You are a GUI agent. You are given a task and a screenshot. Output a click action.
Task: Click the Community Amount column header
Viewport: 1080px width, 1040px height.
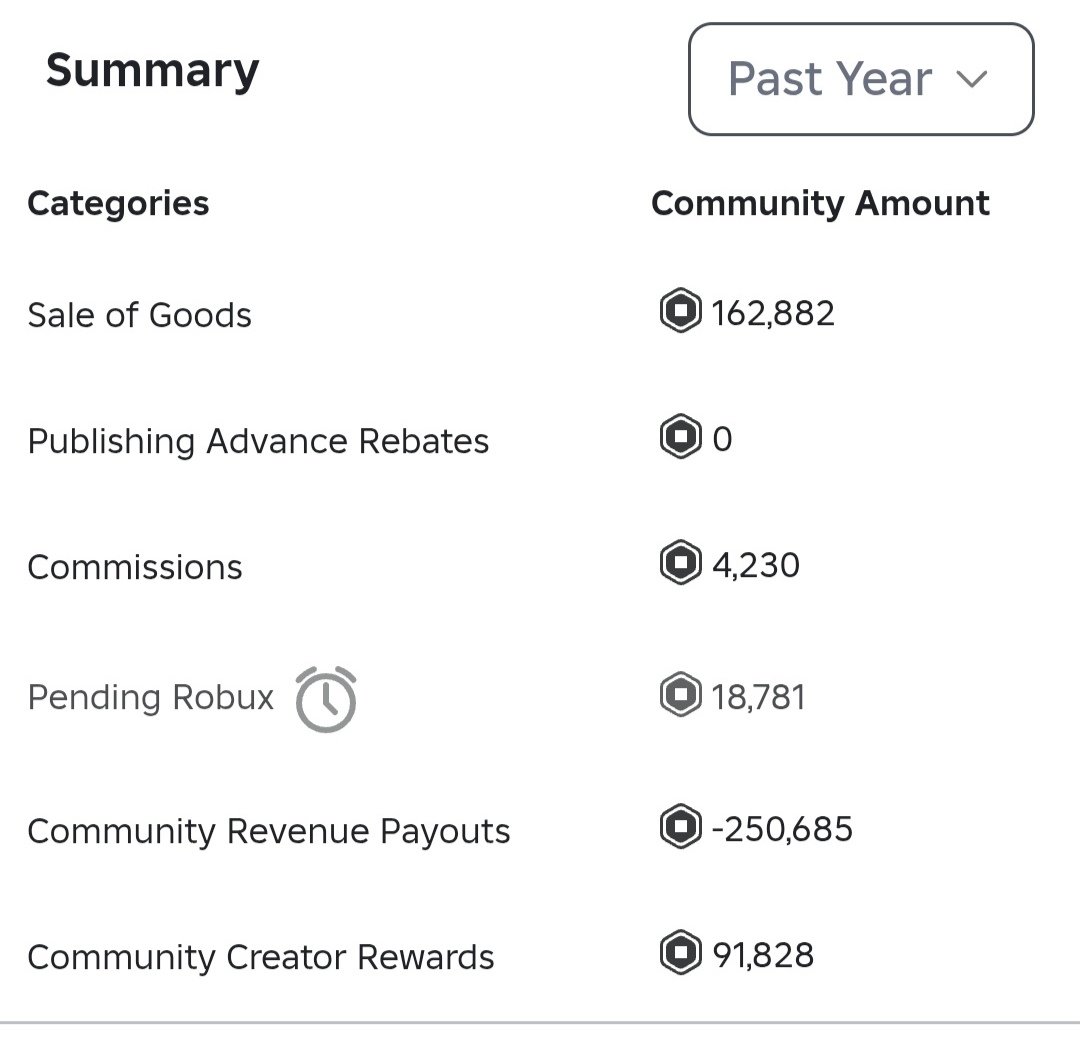820,203
